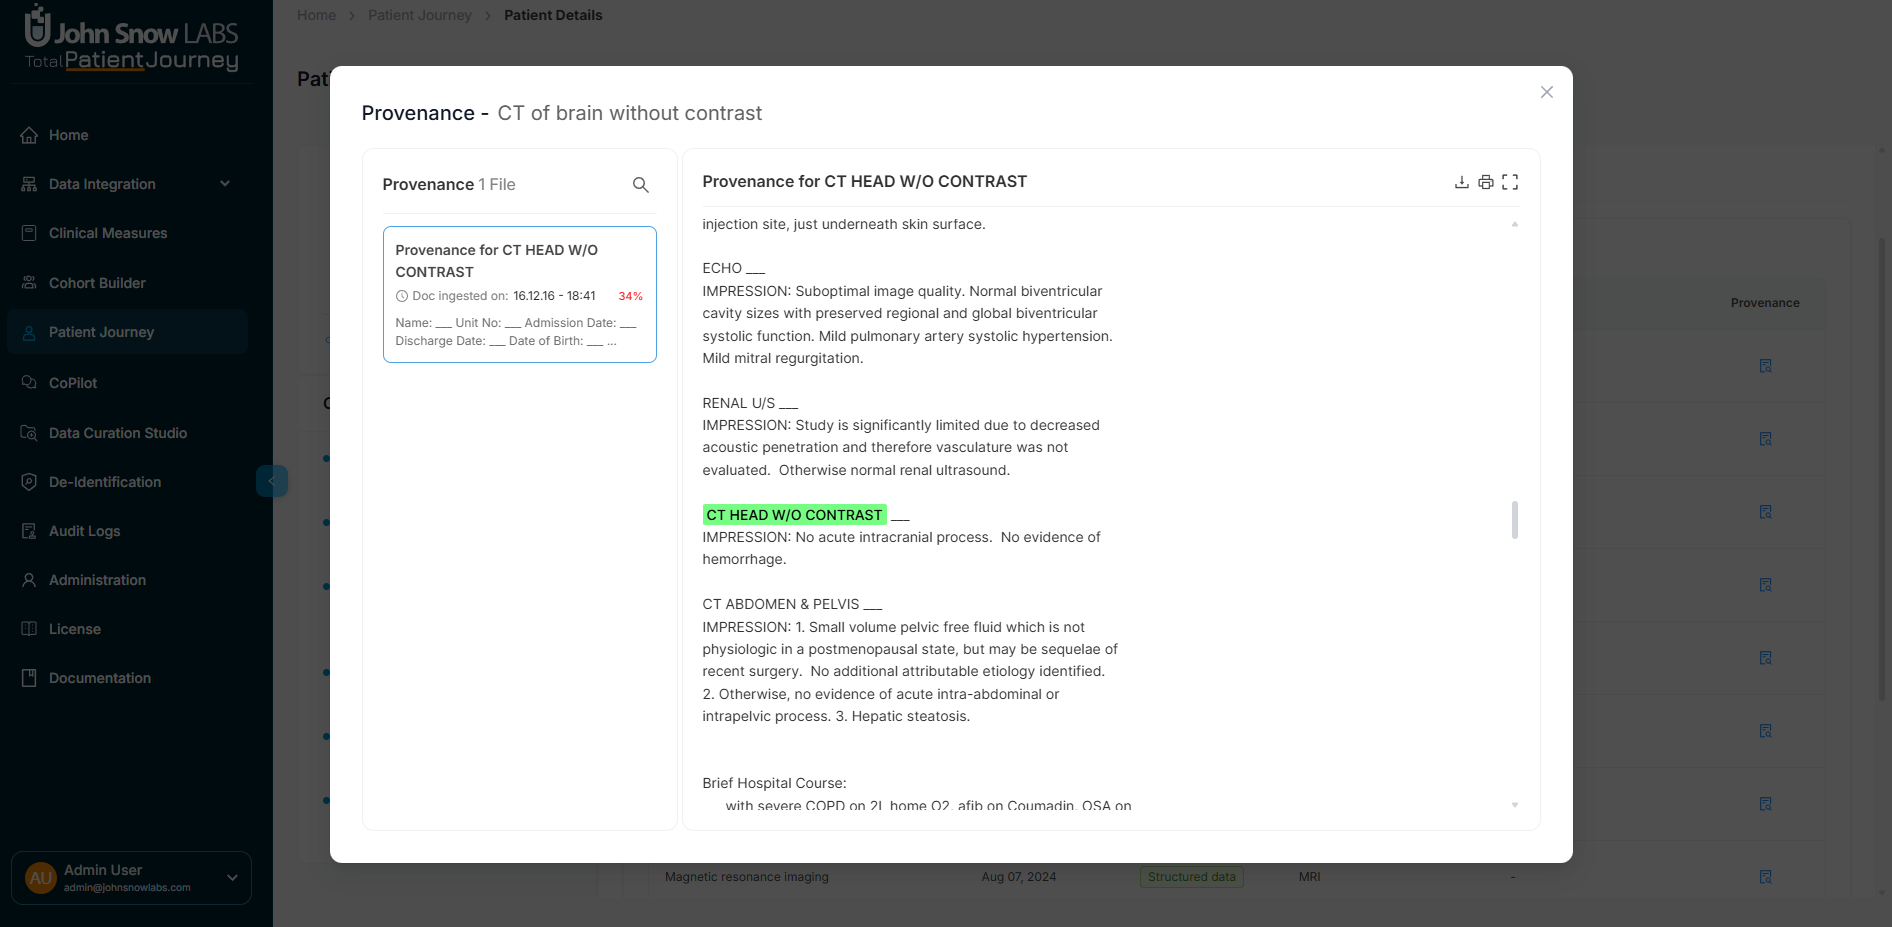
Task: Collapse the left sidebar with the chevron
Action: coord(272,481)
